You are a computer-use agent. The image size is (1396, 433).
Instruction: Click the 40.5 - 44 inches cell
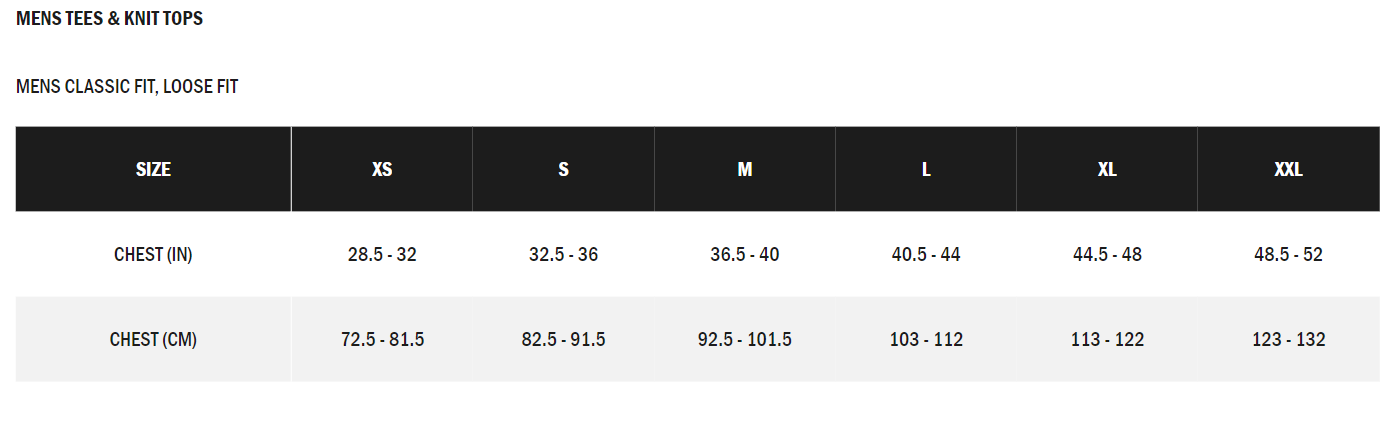pyautogui.click(x=926, y=254)
